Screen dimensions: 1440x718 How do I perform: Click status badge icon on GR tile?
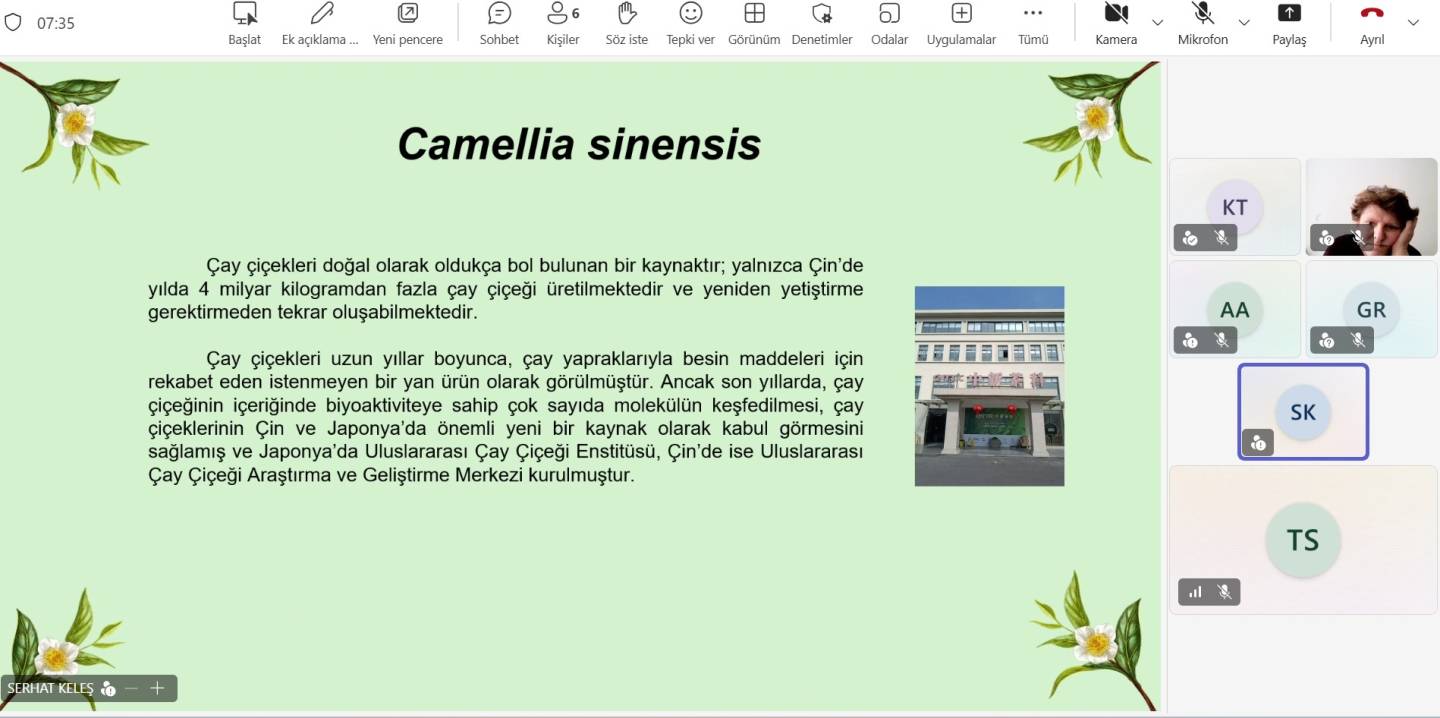[1327, 341]
